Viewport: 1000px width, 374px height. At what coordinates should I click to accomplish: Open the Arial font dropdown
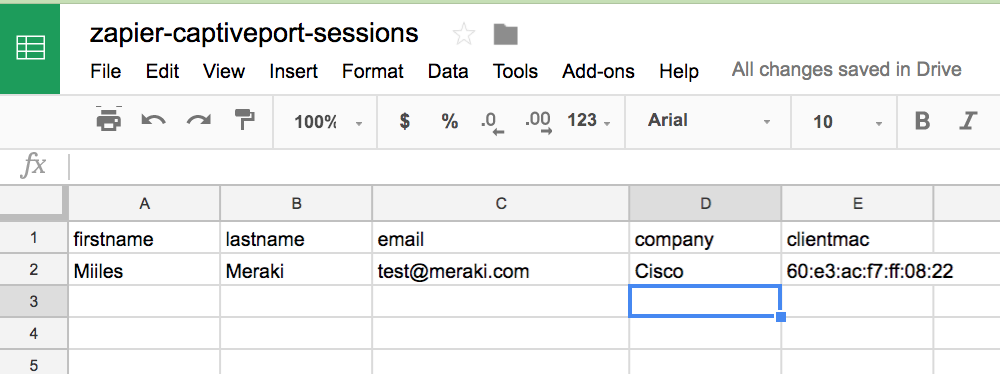(709, 121)
